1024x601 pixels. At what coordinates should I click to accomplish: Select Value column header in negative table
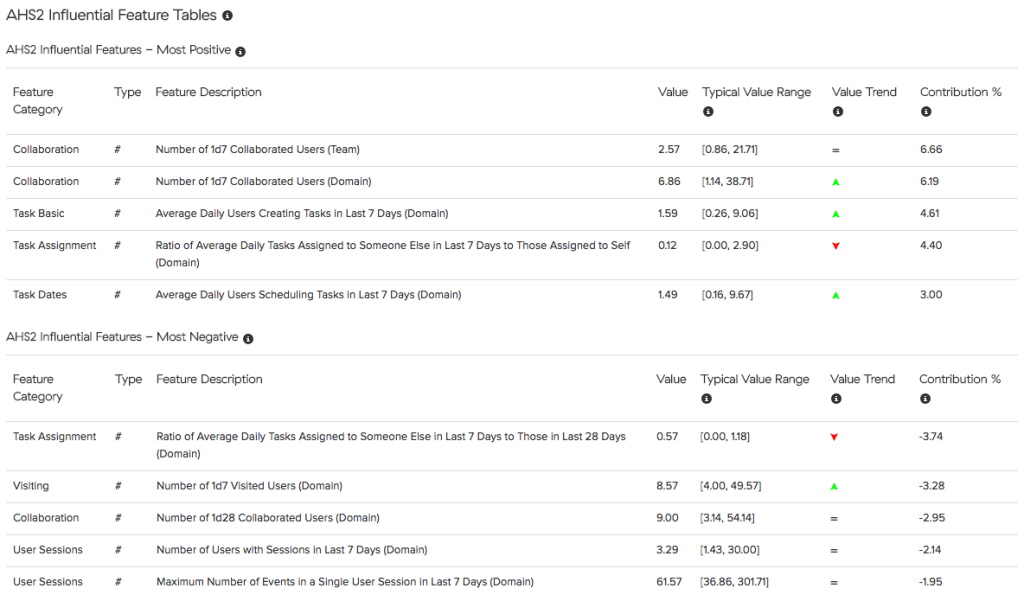coord(671,379)
